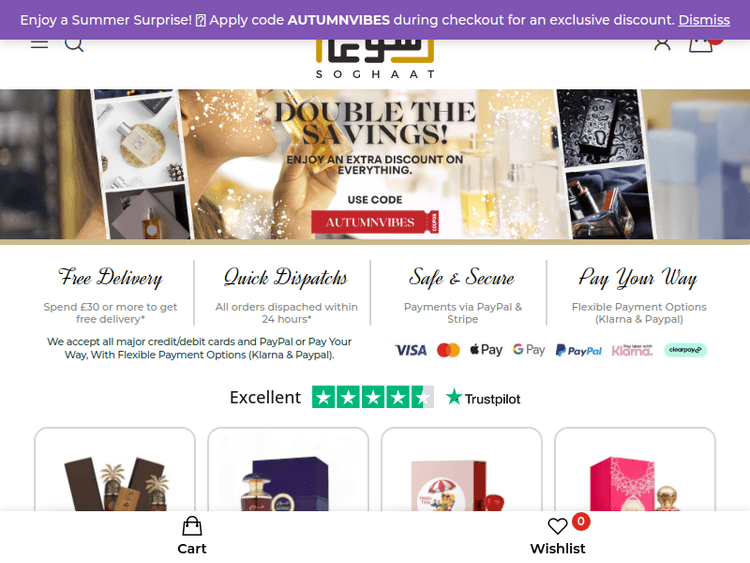
Task: Click the Soghaat logo
Action: (375, 58)
